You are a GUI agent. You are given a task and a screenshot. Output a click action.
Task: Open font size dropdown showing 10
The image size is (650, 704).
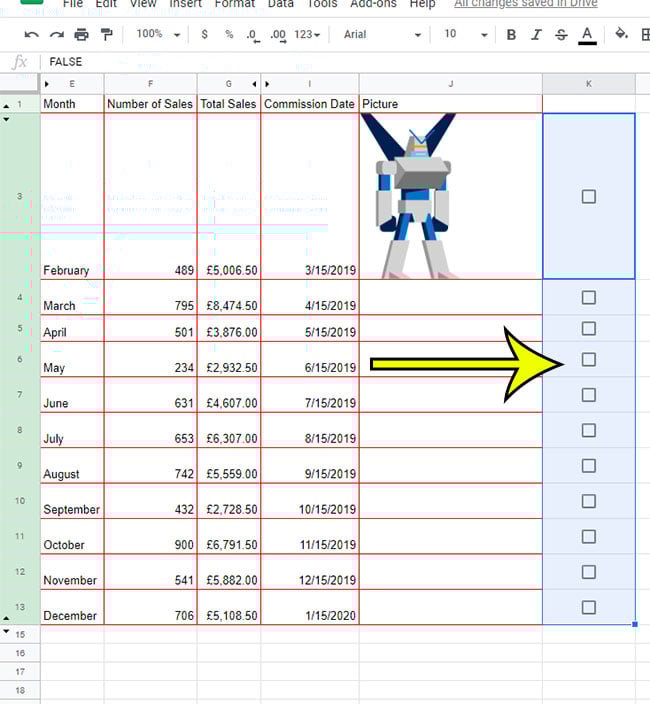(x=466, y=35)
